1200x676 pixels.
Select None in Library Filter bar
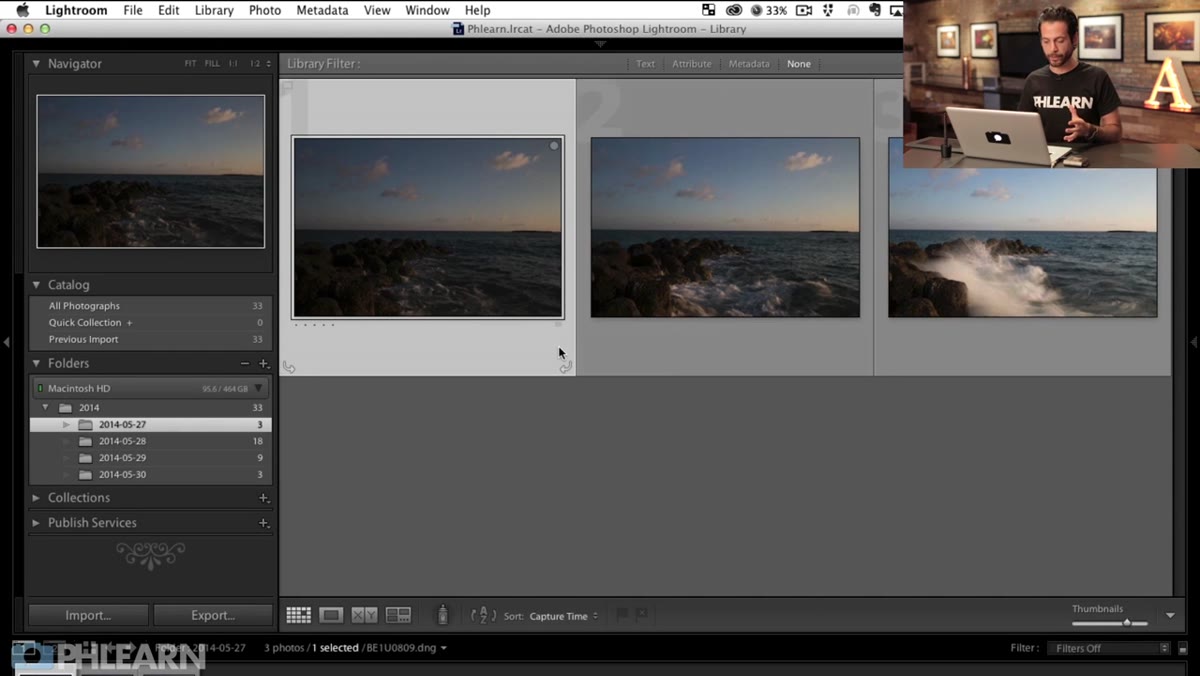[x=799, y=64]
